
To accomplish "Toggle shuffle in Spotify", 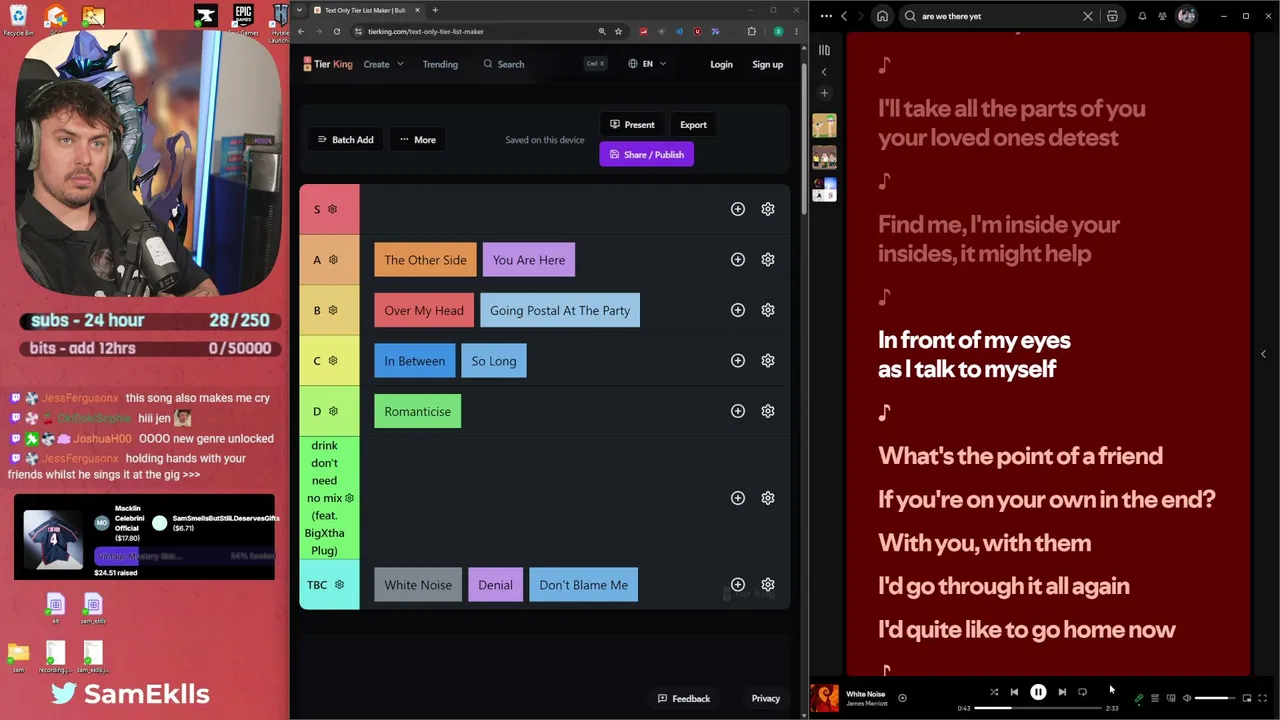I will [x=994, y=692].
